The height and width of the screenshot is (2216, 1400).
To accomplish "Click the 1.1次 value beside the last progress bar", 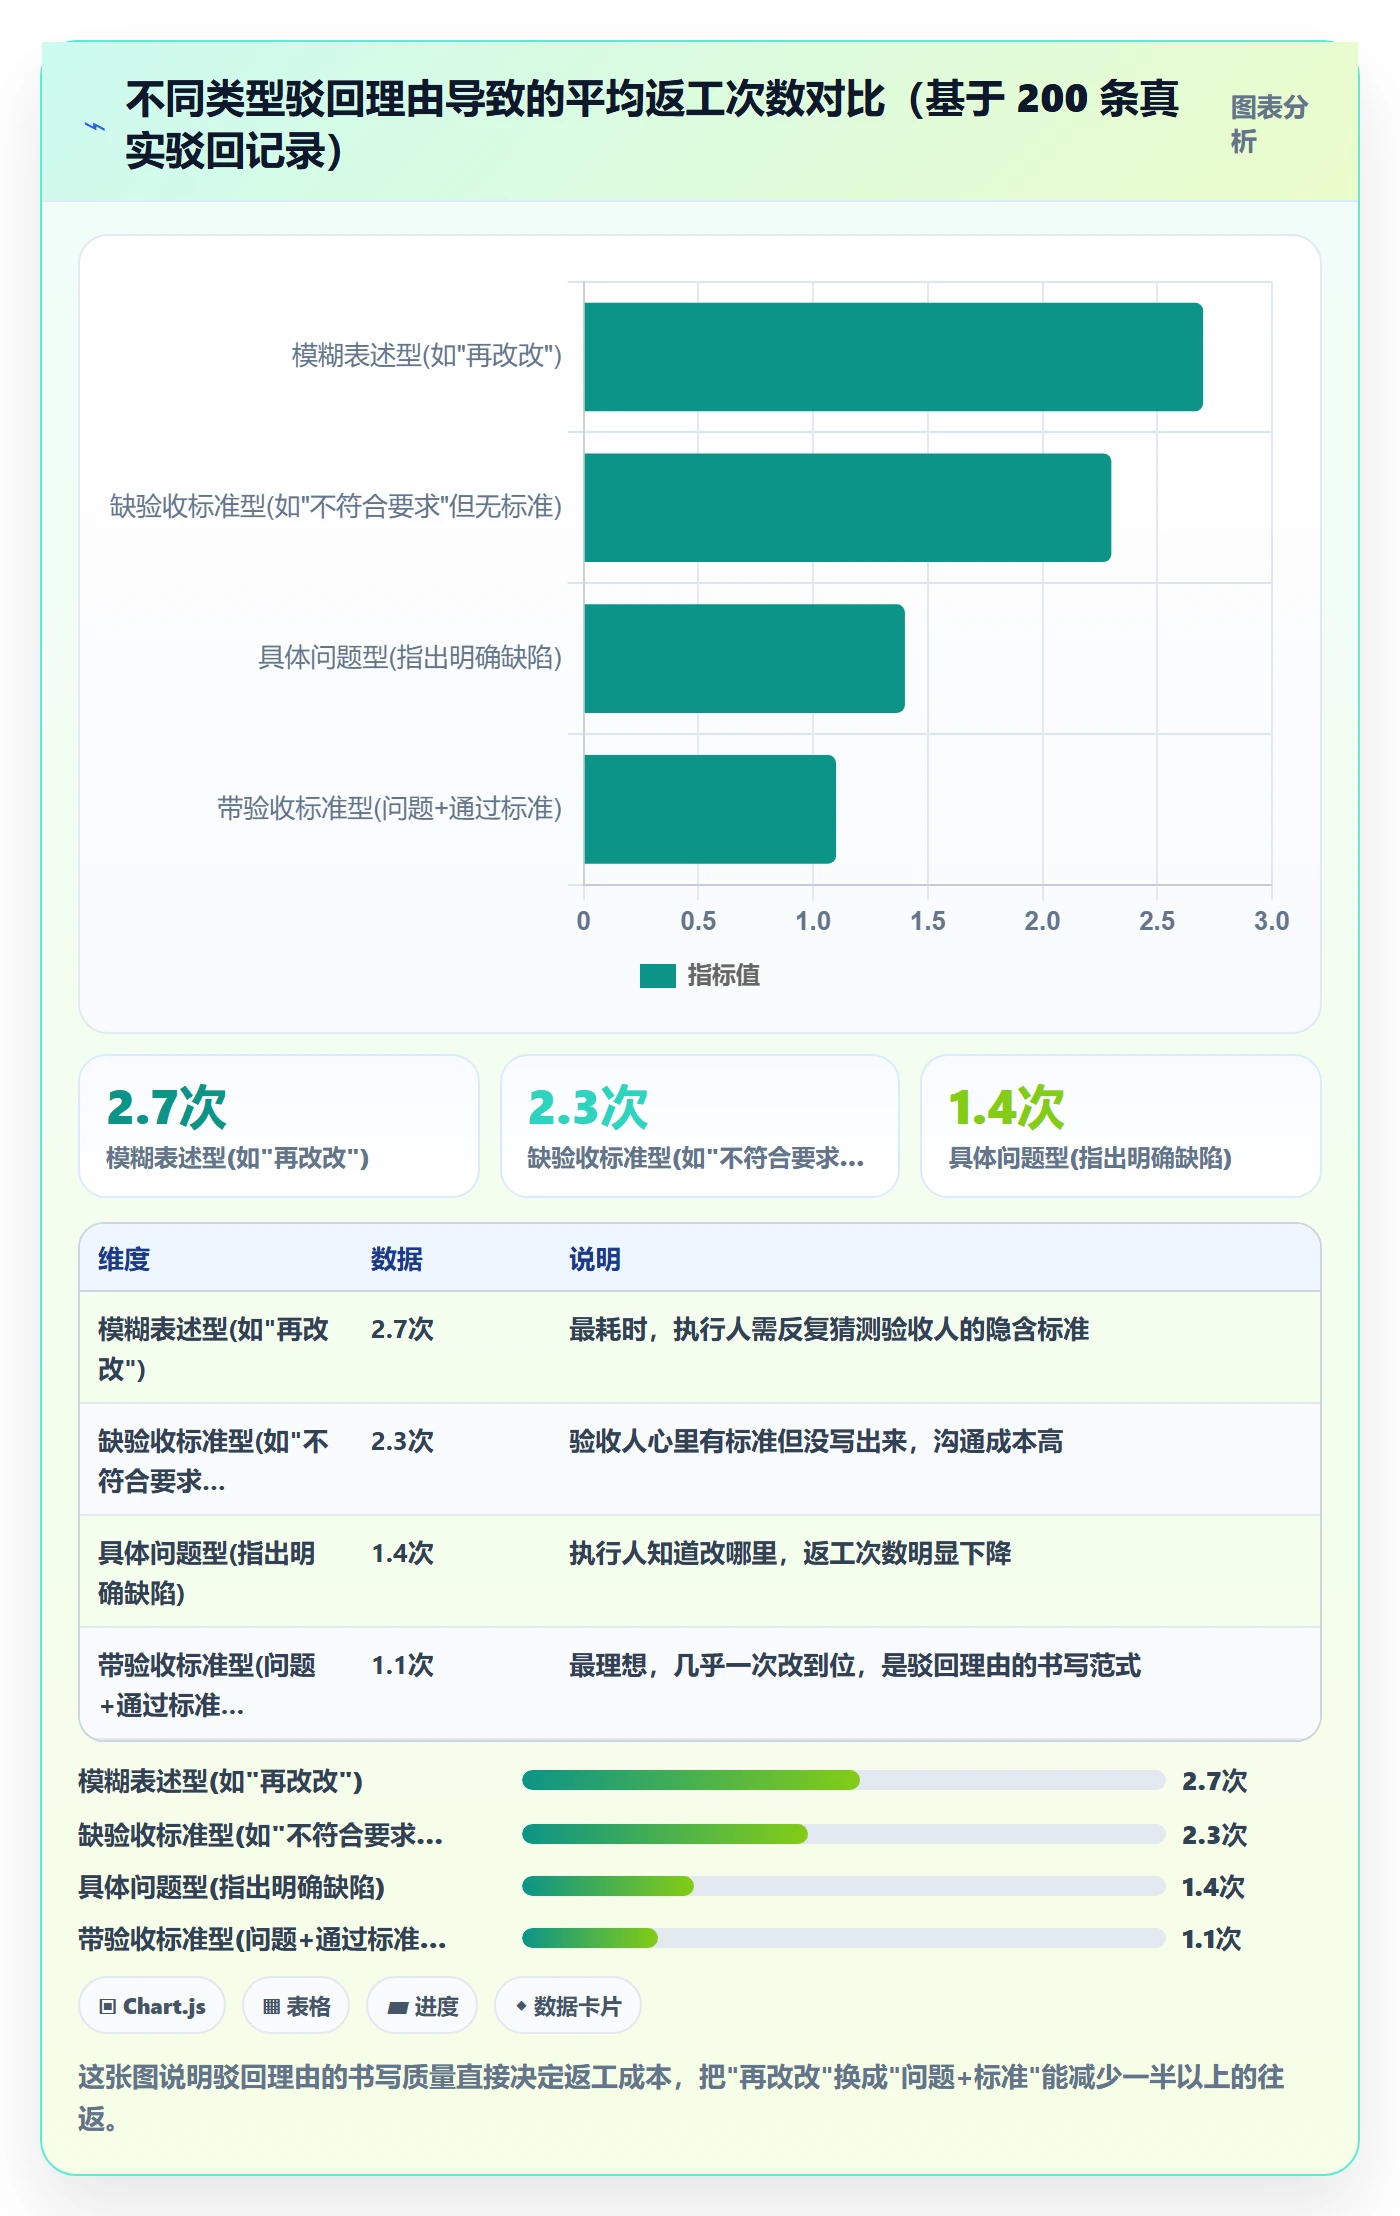I will coord(1211,1939).
